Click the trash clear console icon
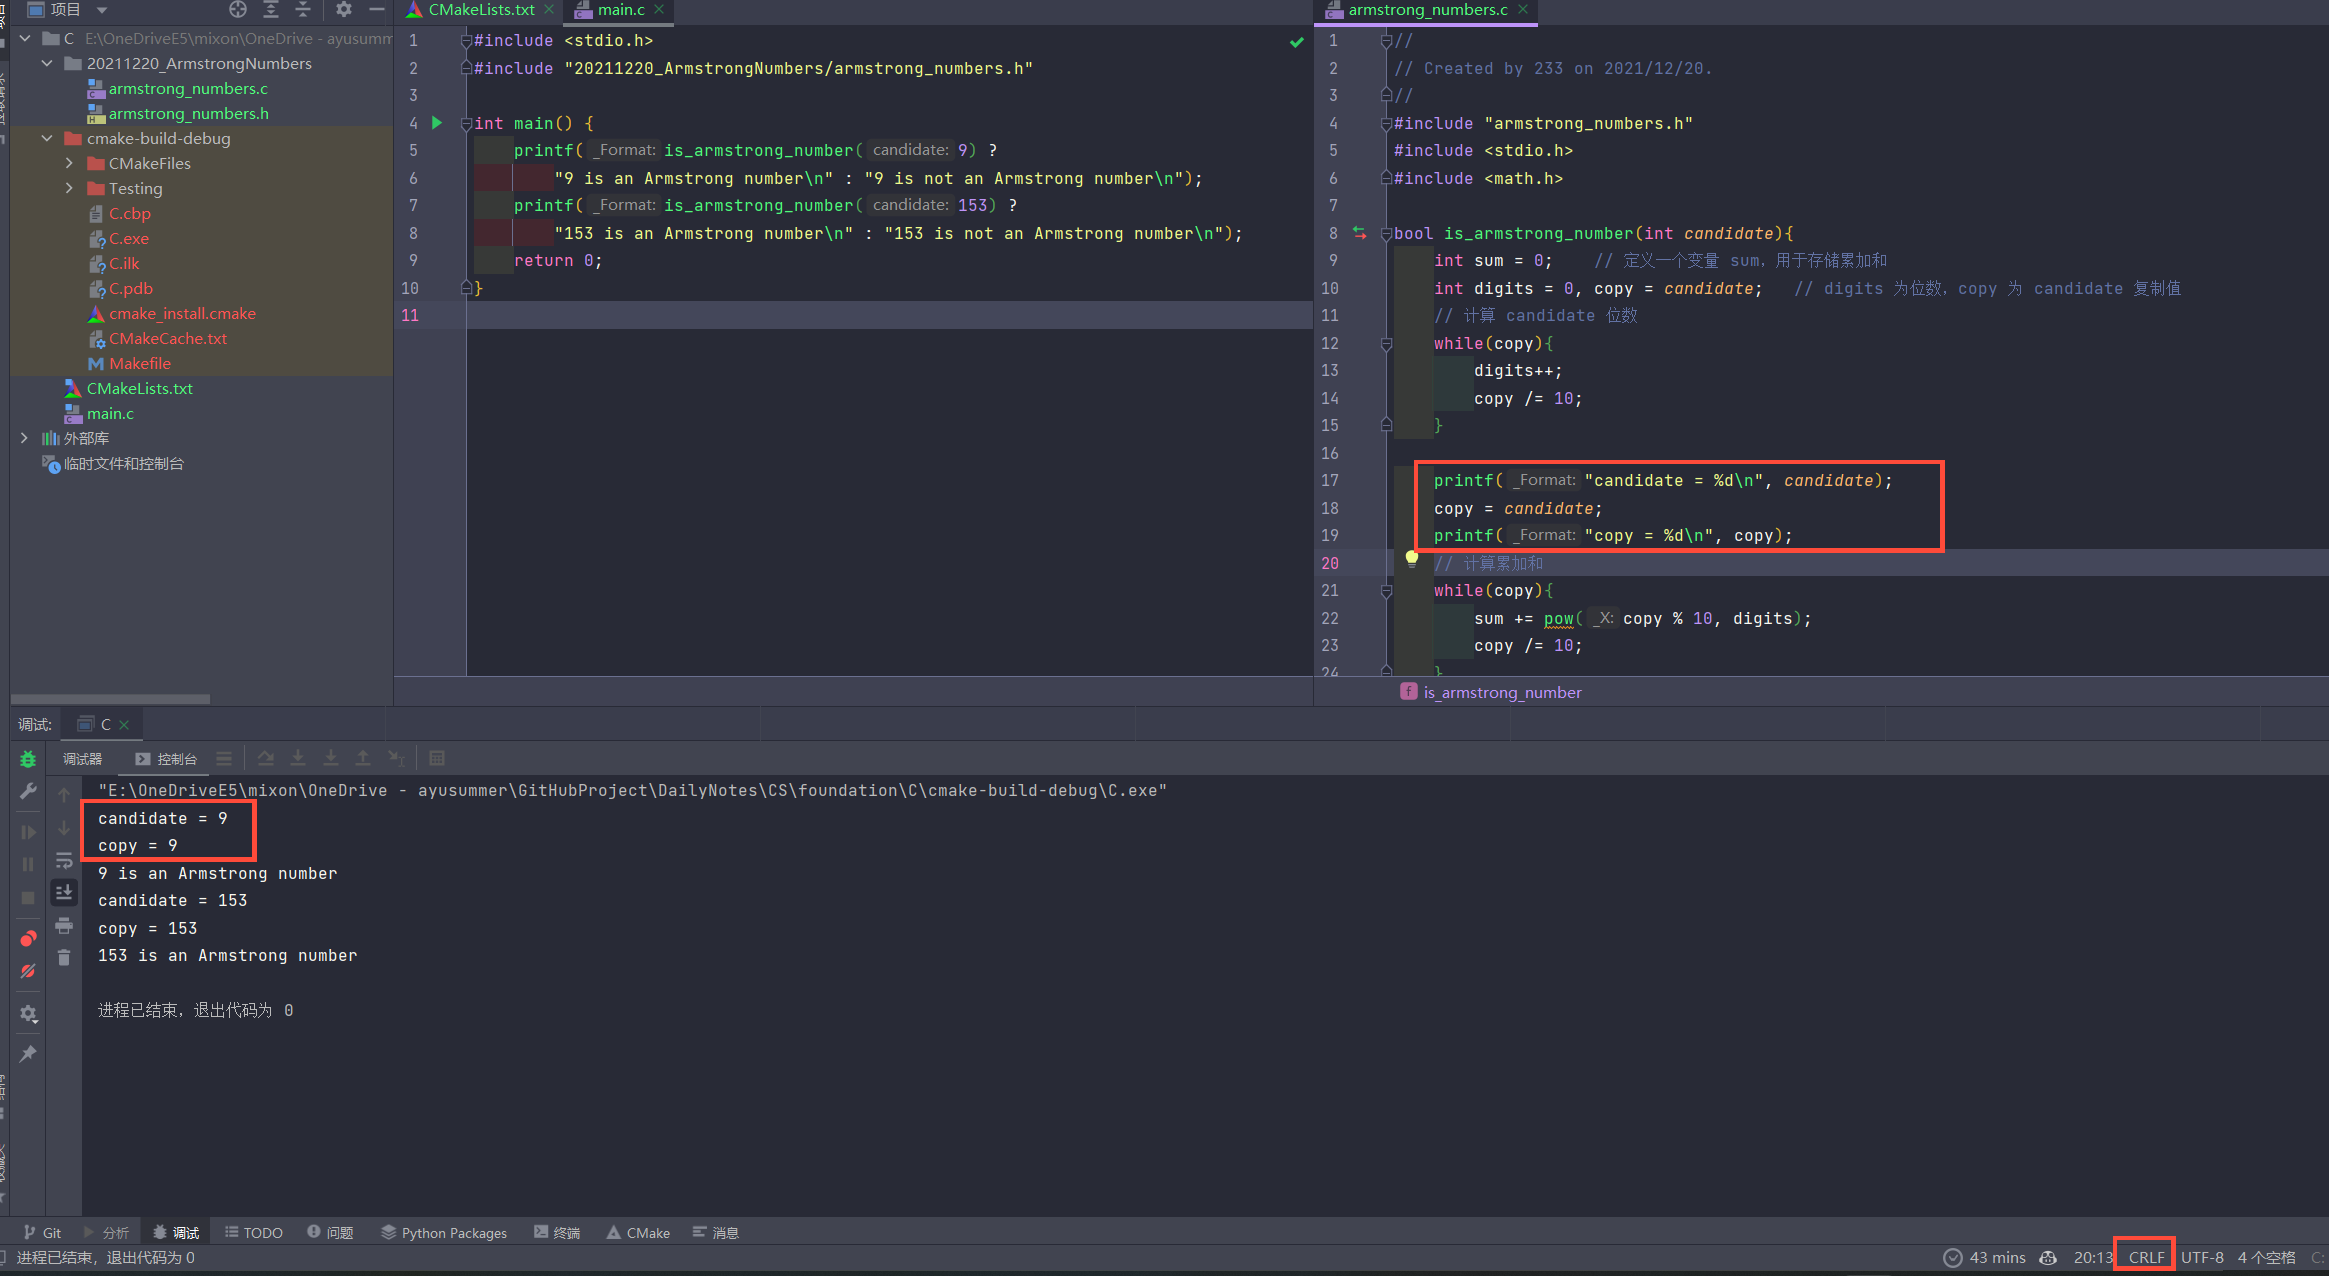Screen dimensions: 2329x1276 point(64,957)
